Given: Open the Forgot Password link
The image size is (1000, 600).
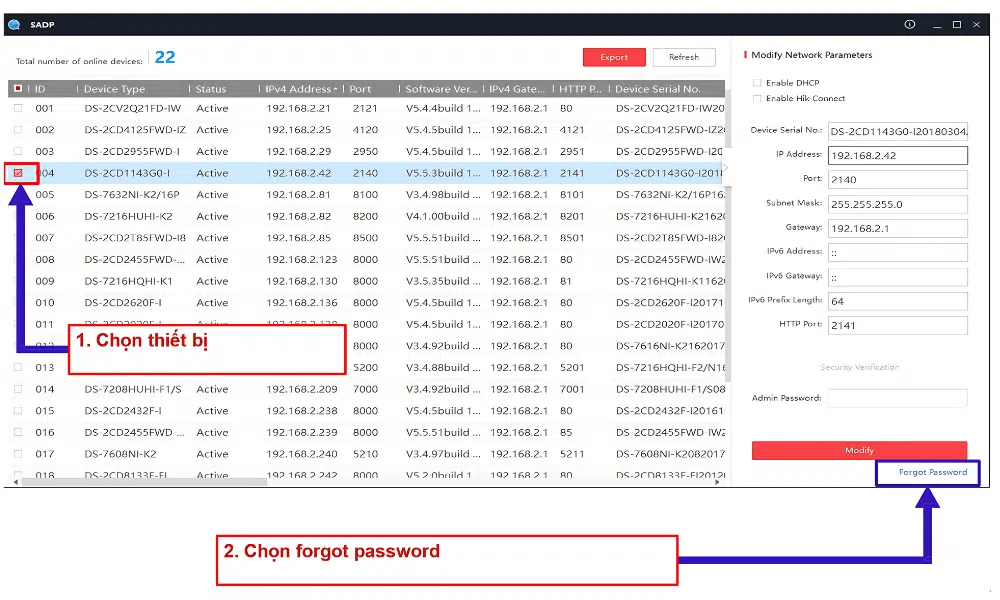Looking at the screenshot, I should click(x=932, y=472).
